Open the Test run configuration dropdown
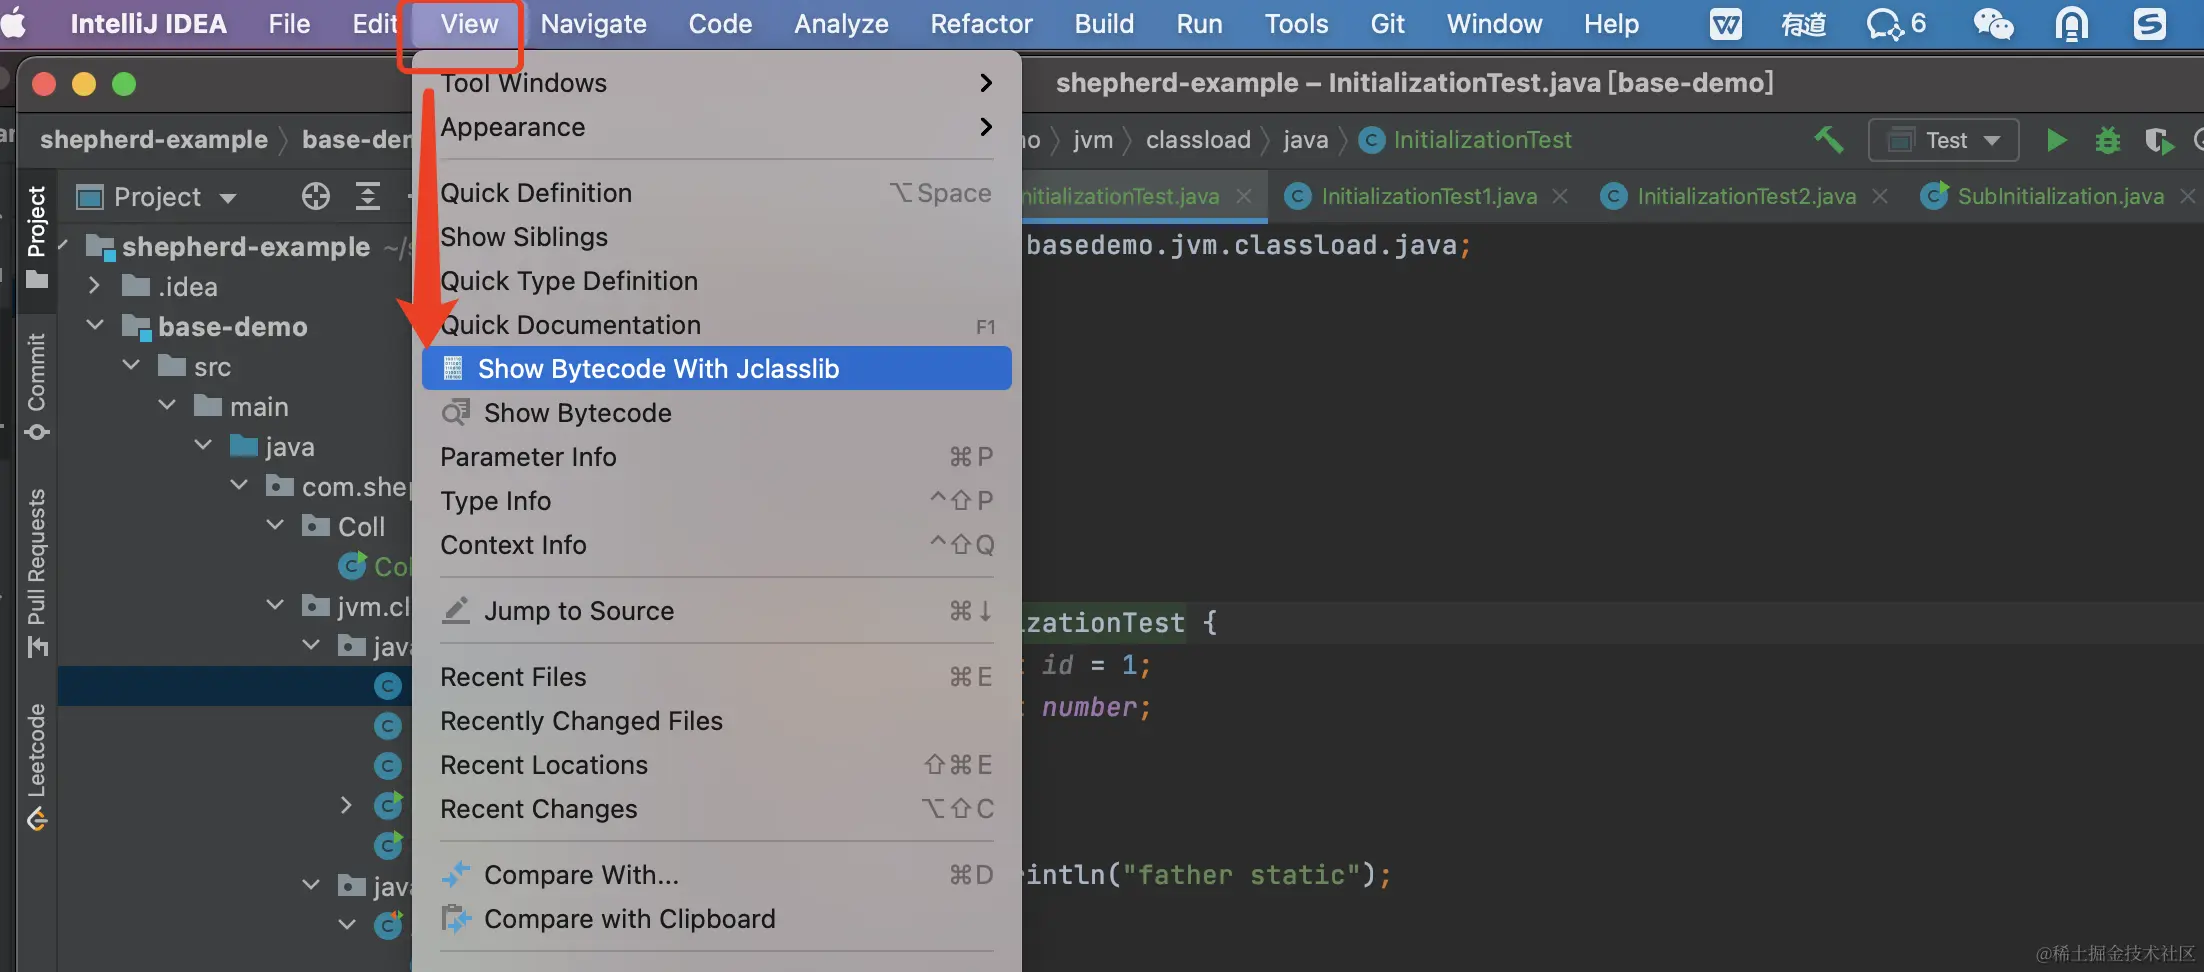 coord(1943,140)
